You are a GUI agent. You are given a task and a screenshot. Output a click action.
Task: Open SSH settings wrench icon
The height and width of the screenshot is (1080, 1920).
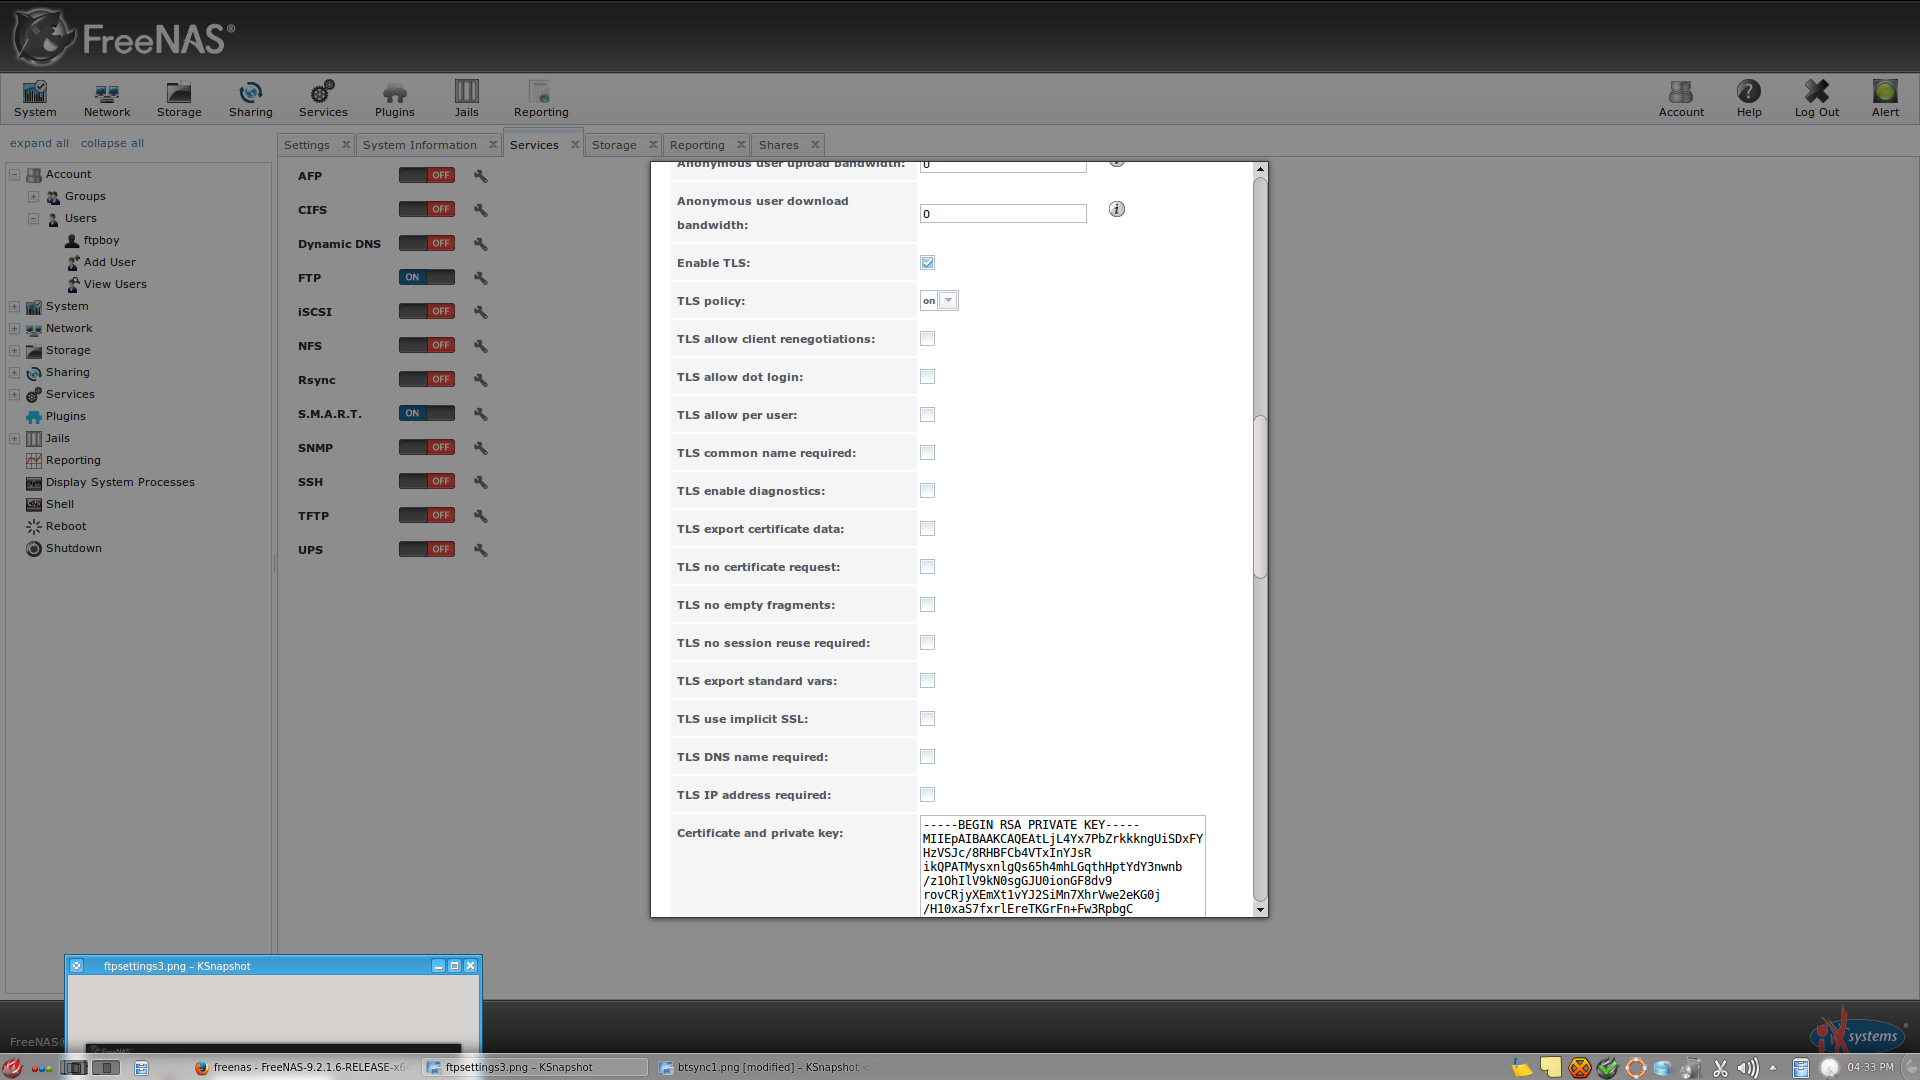pos(481,482)
